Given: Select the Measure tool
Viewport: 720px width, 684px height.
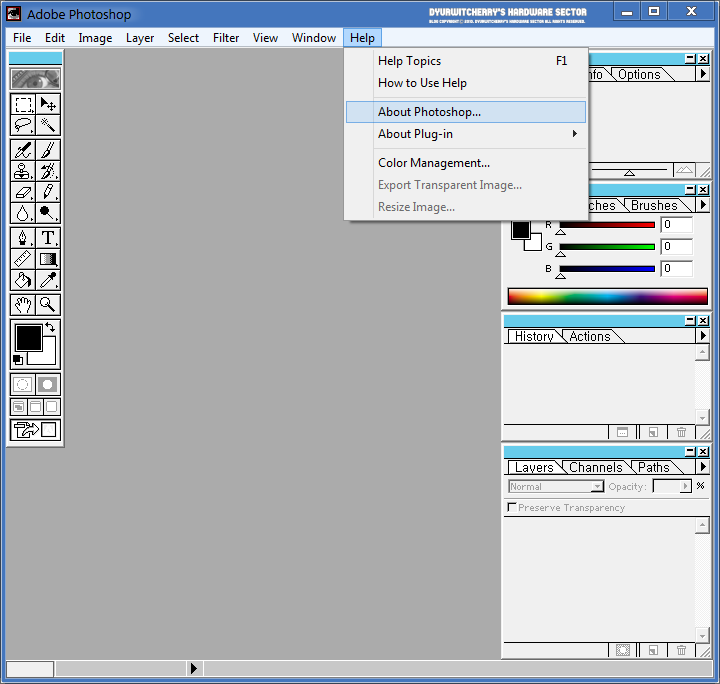Looking at the screenshot, I should coord(23,259).
